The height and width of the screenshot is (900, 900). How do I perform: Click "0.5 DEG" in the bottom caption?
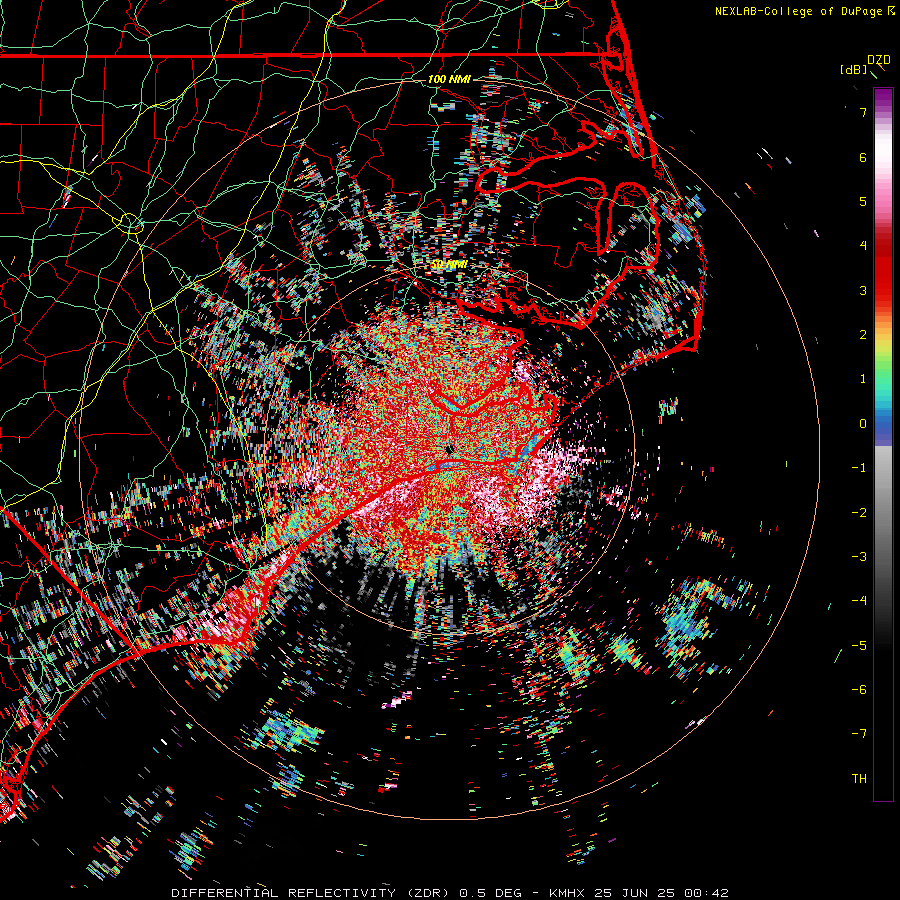click(491, 893)
